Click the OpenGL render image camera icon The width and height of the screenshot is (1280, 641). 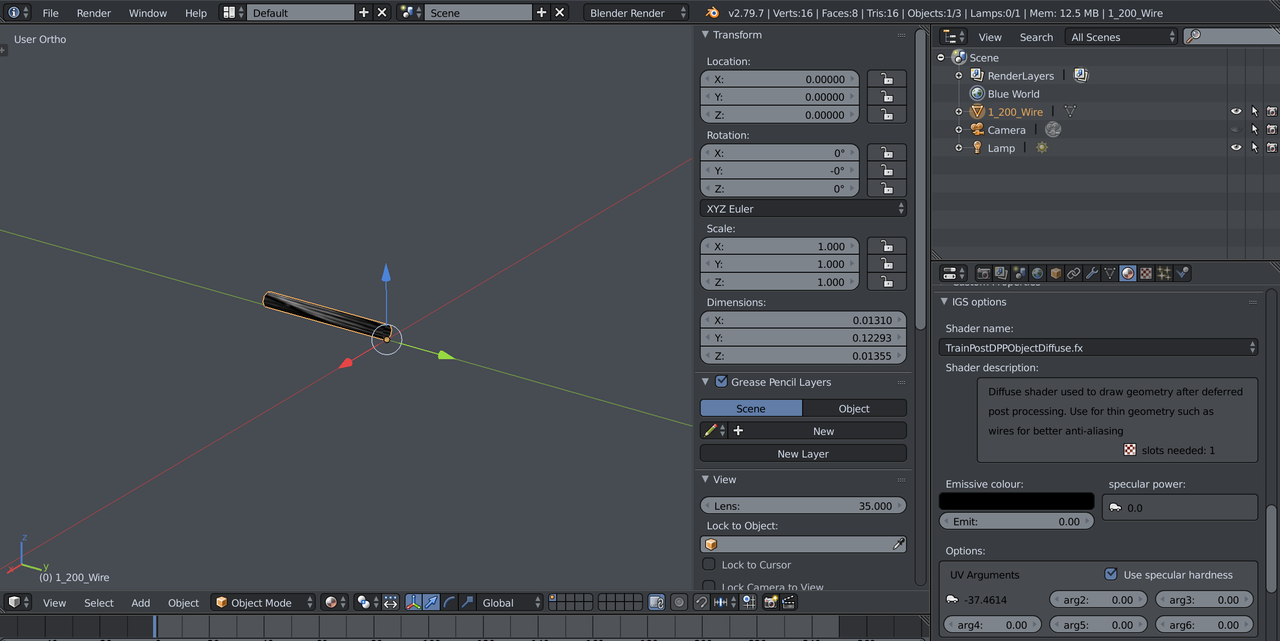(771, 602)
